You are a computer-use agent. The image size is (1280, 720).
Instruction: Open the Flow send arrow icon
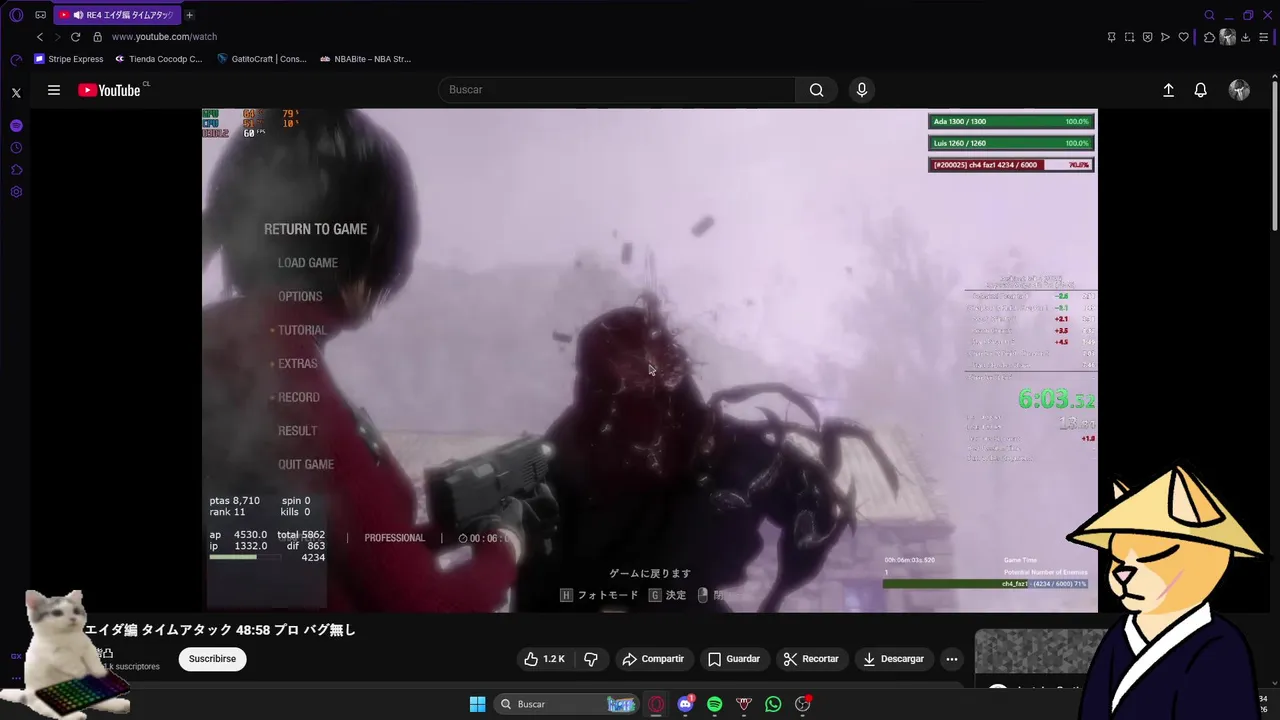(x=1166, y=37)
